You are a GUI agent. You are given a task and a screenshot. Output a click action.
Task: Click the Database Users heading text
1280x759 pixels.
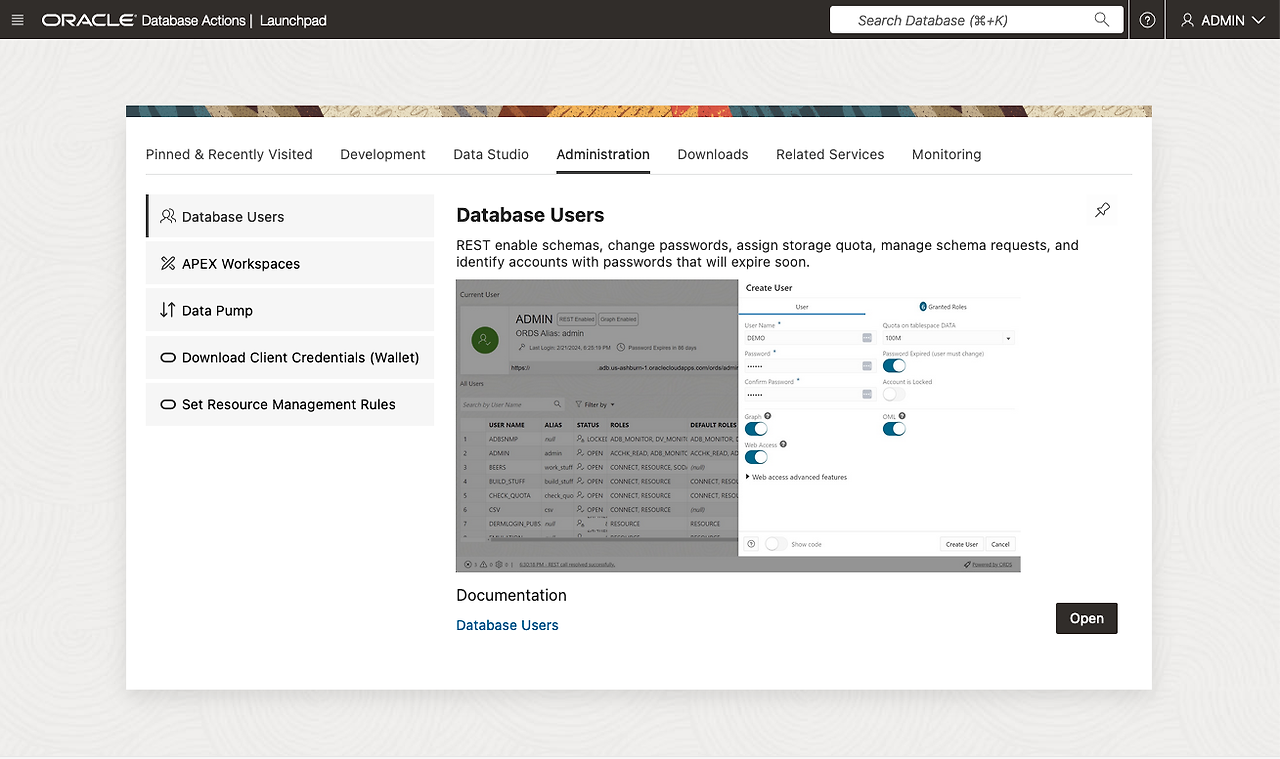pyautogui.click(x=530, y=215)
